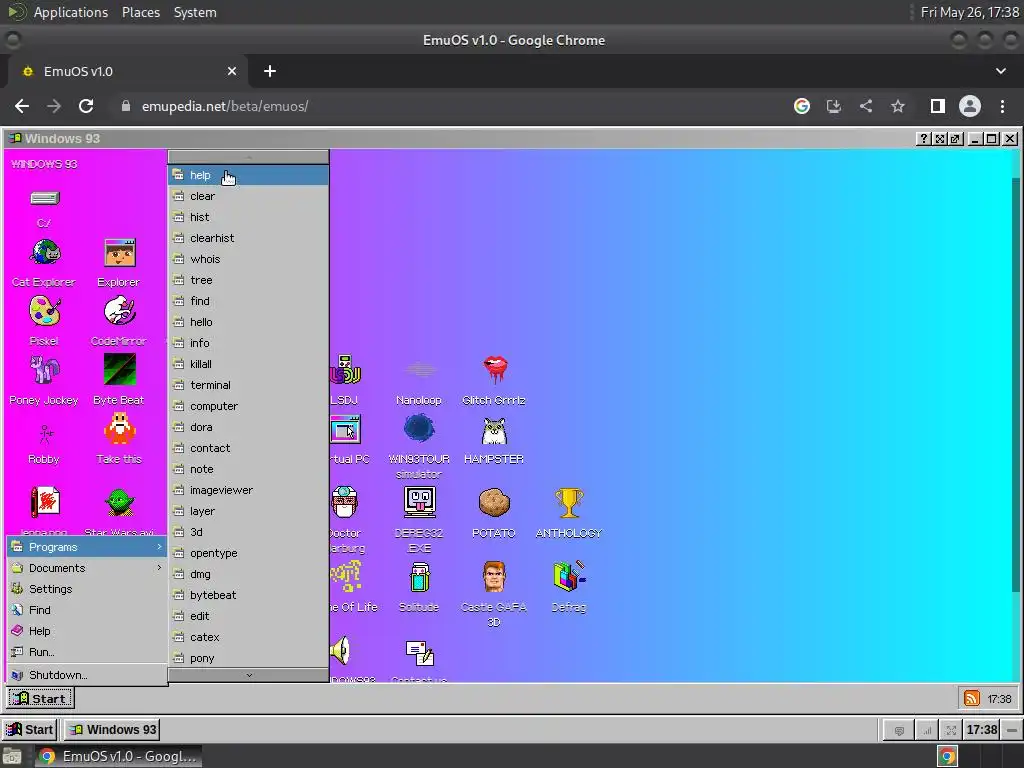Choose pony in the programs list
This screenshot has width=1024, height=768.
pyautogui.click(x=248, y=658)
